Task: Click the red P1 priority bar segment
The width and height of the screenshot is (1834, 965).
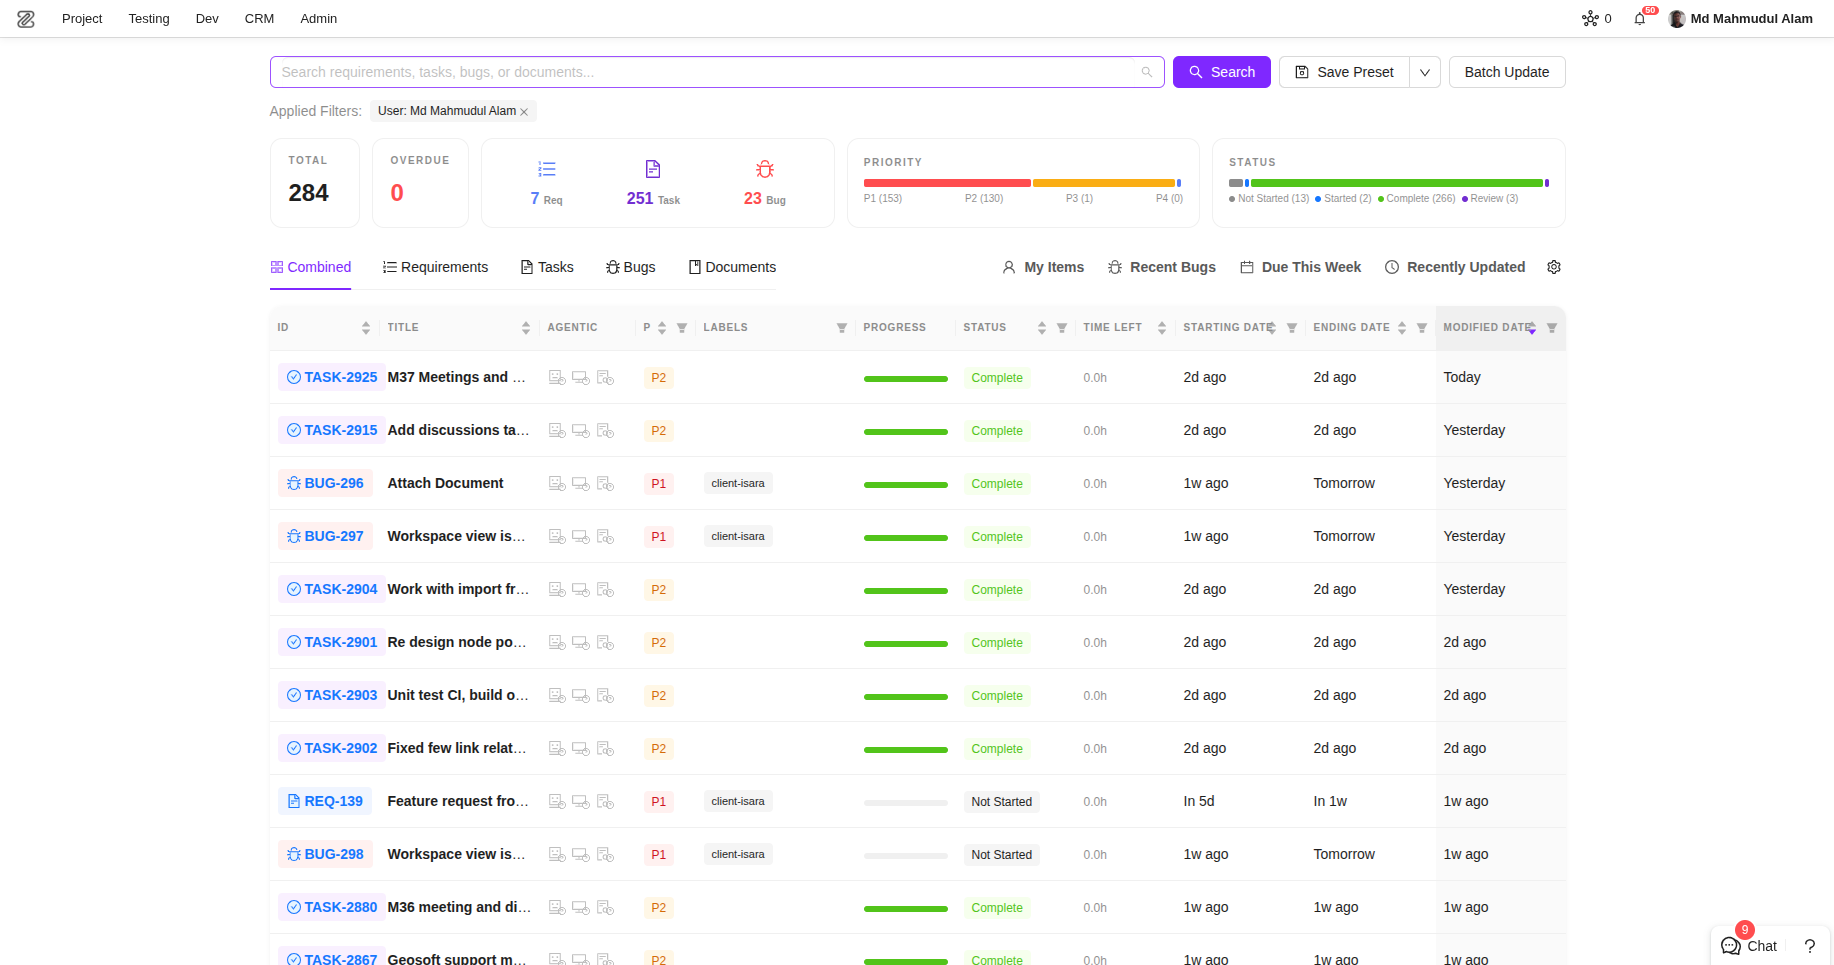Action: (947, 183)
